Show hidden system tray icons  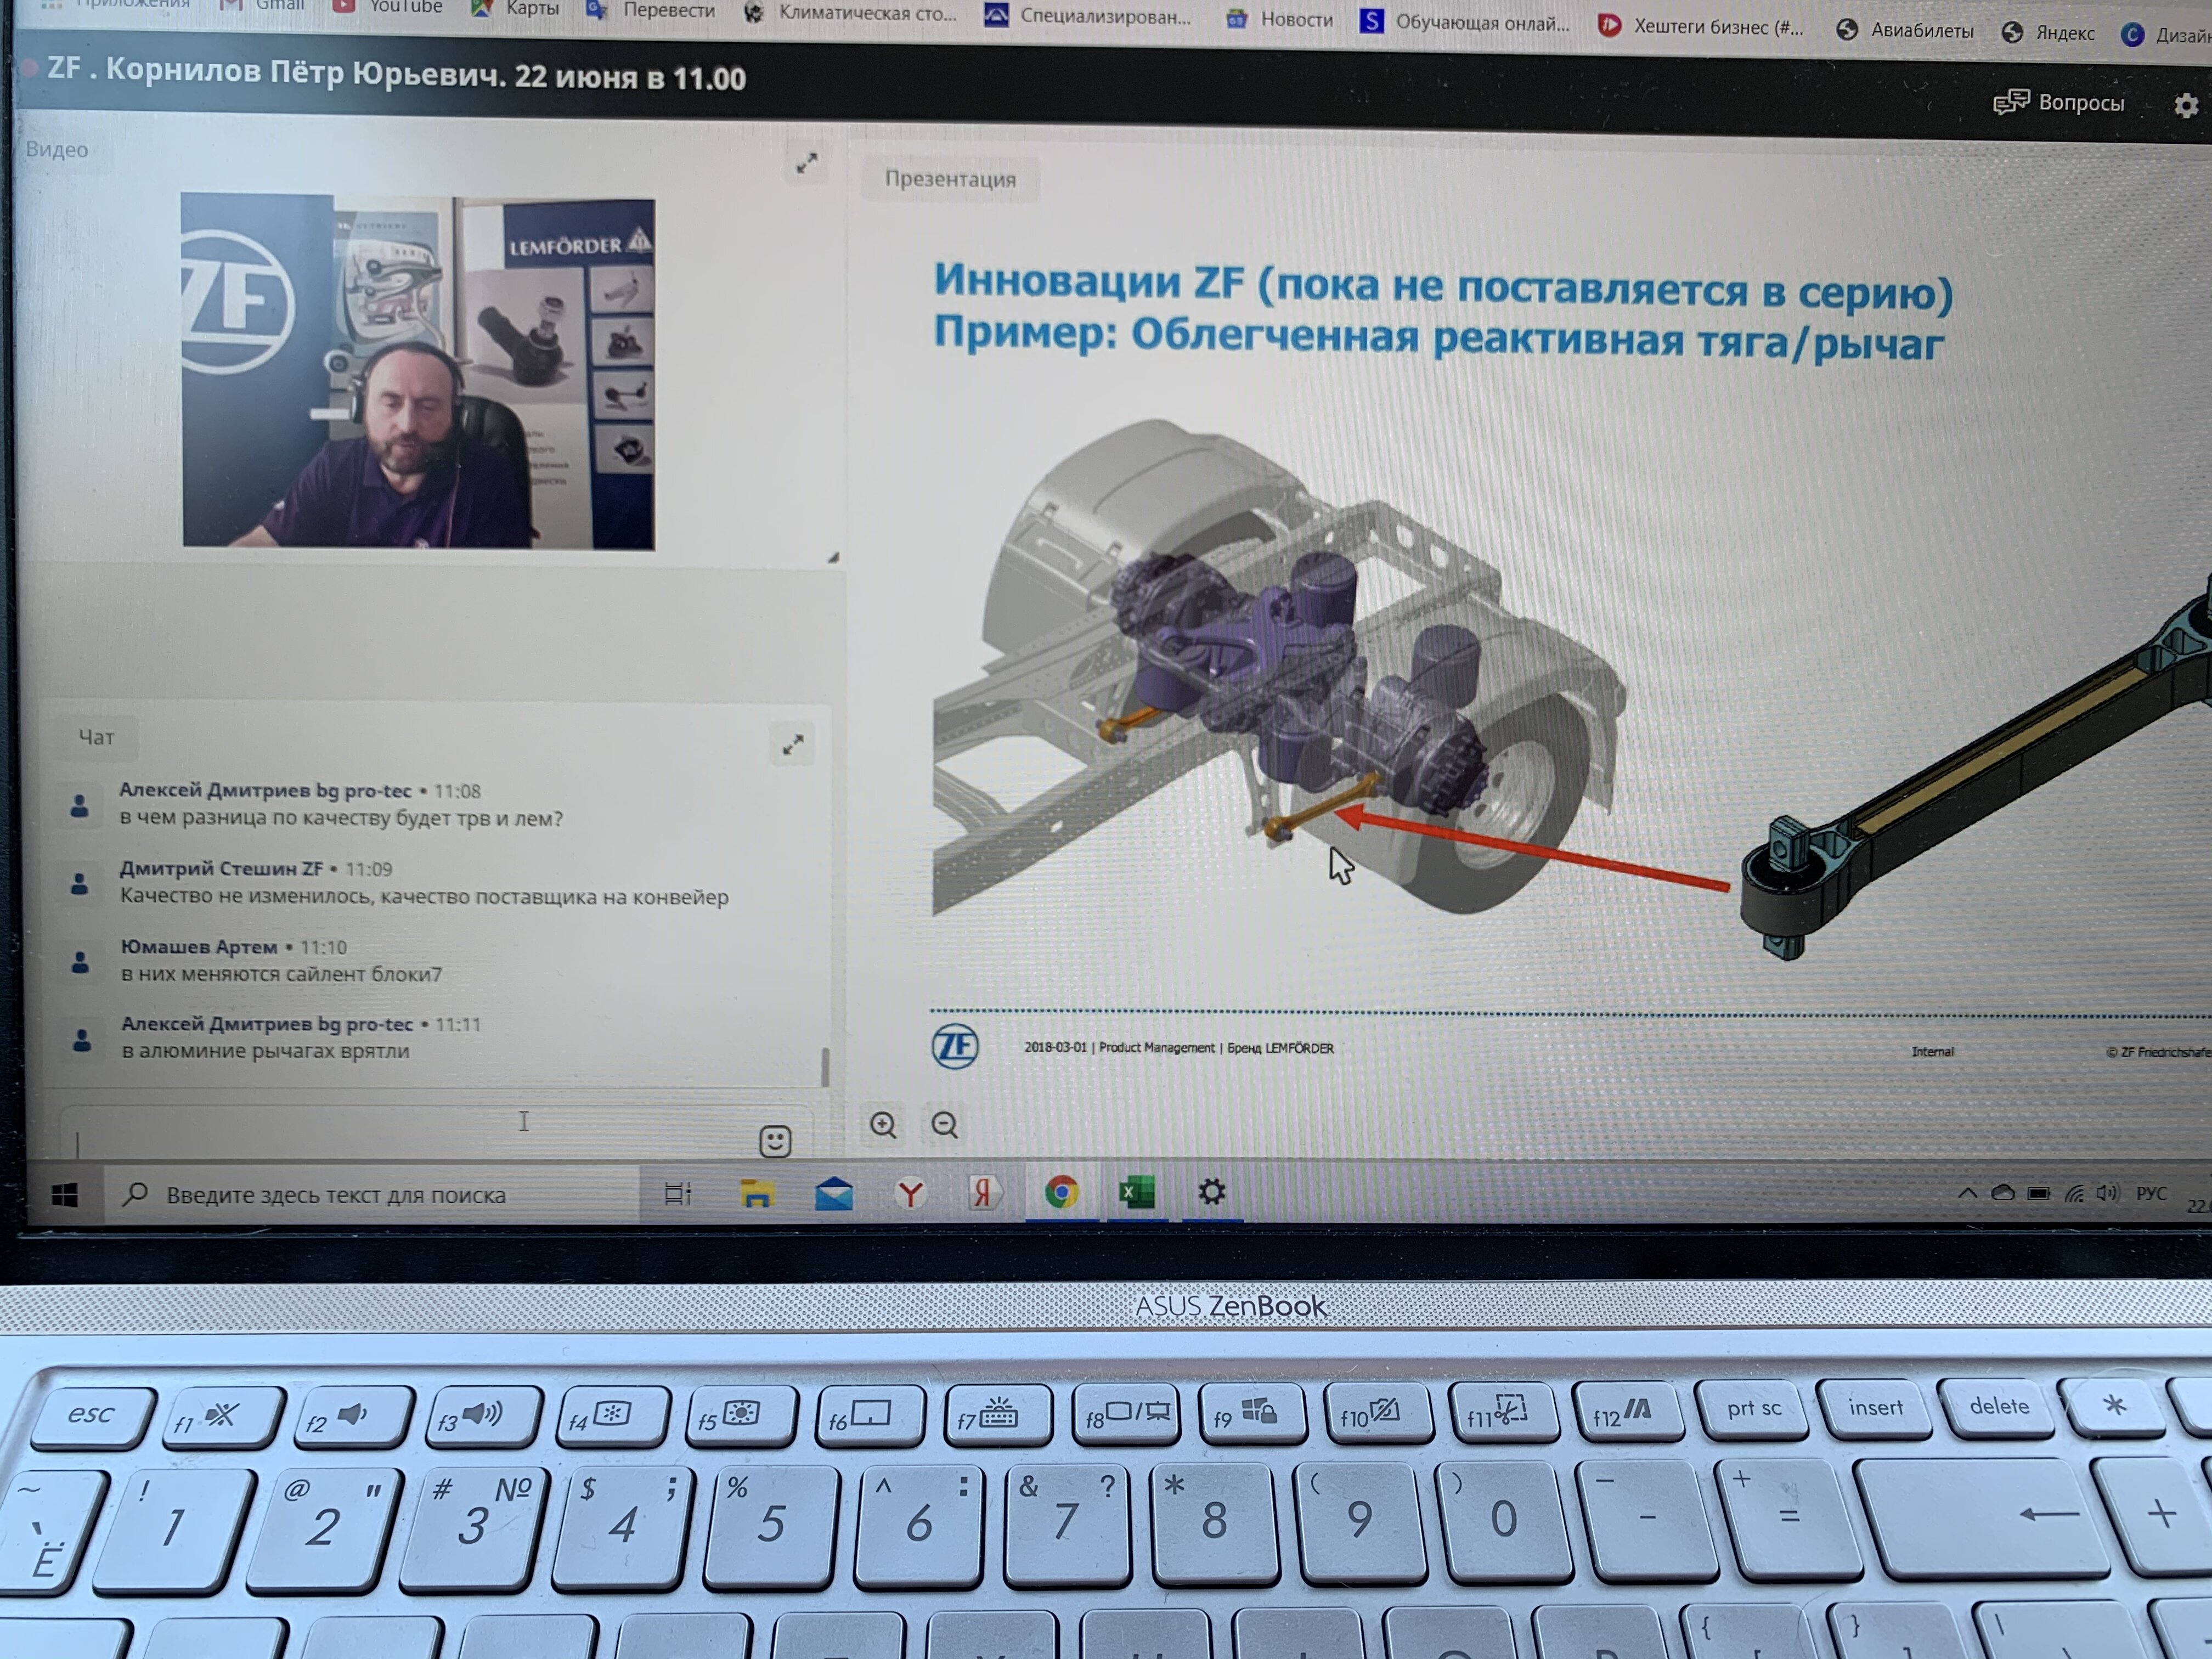click(1967, 1193)
